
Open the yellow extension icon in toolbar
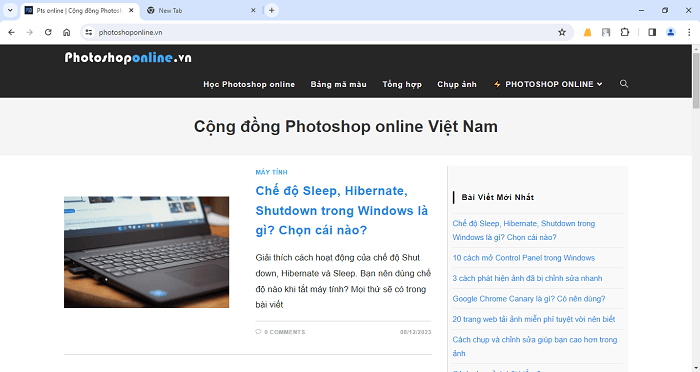click(588, 32)
